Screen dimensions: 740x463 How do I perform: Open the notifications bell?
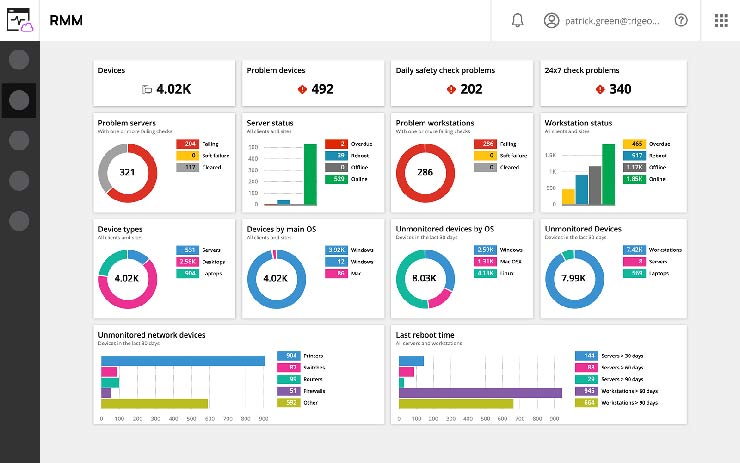[x=517, y=20]
